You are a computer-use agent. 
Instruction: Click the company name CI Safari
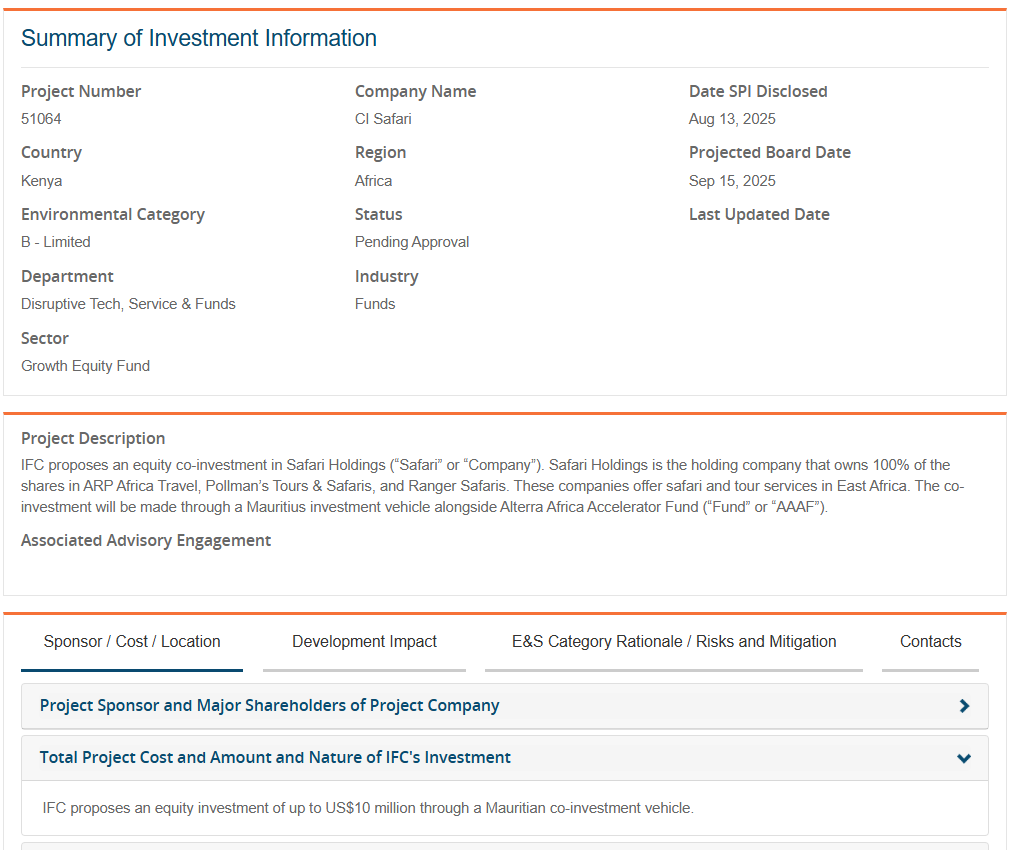point(383,119)
